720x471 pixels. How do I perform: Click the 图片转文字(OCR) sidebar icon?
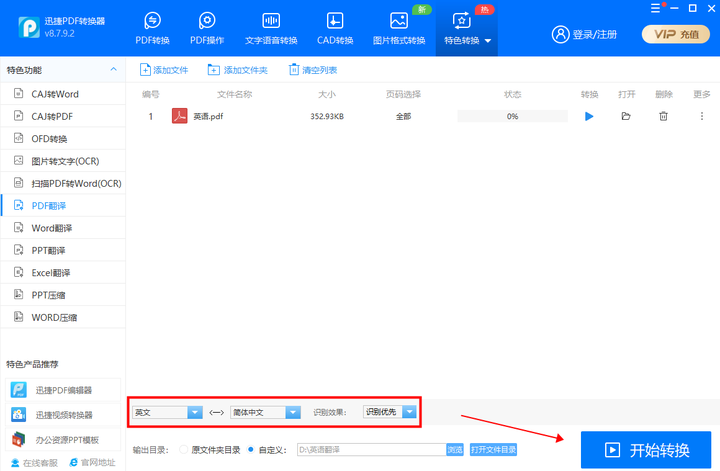[x=18, y=161]
